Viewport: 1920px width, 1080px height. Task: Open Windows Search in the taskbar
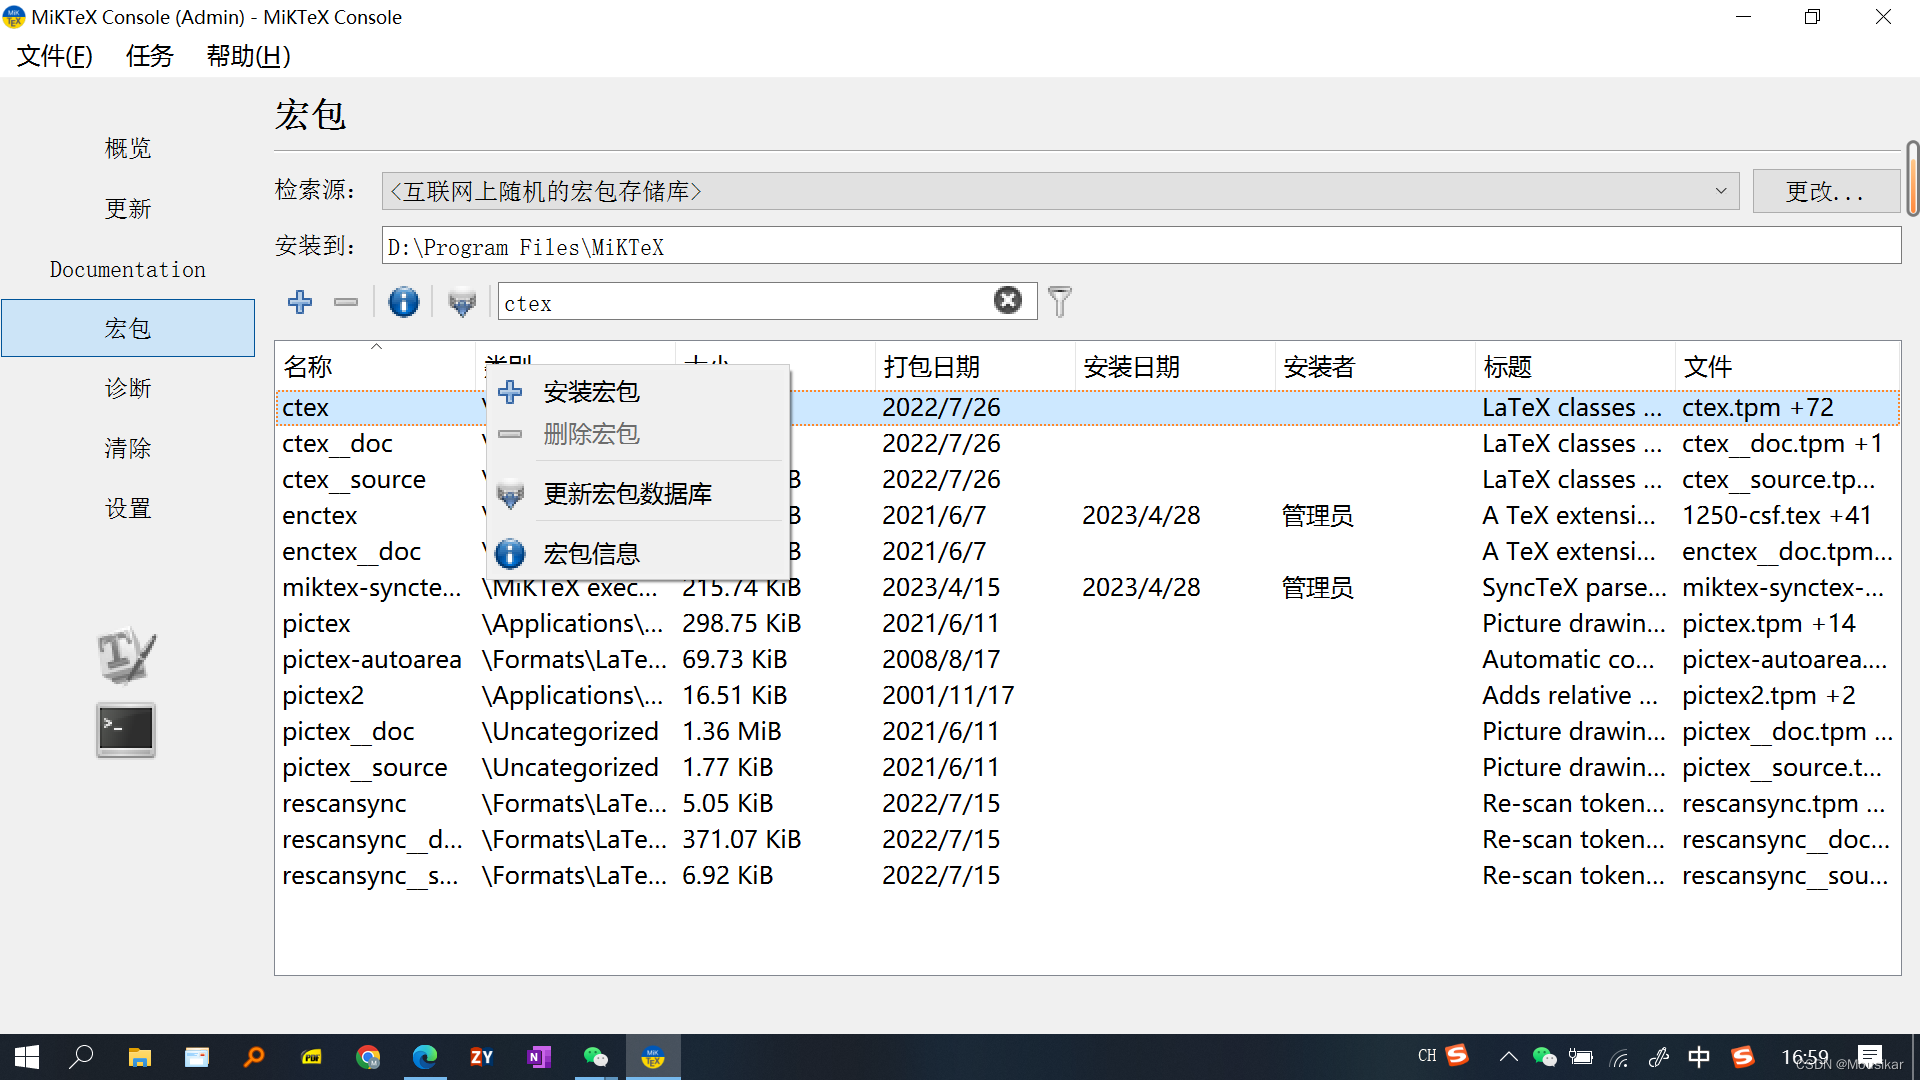82,1057
